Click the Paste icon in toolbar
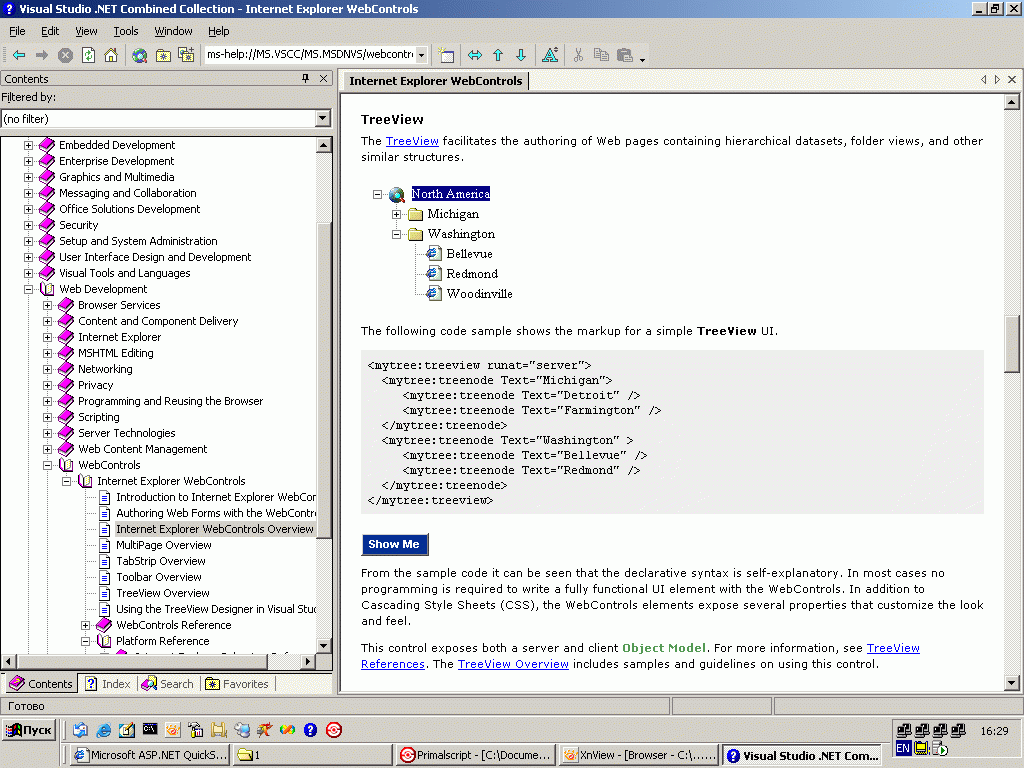Image resolution: width=1024 pixels, height=768 pixels. point(625,56)
